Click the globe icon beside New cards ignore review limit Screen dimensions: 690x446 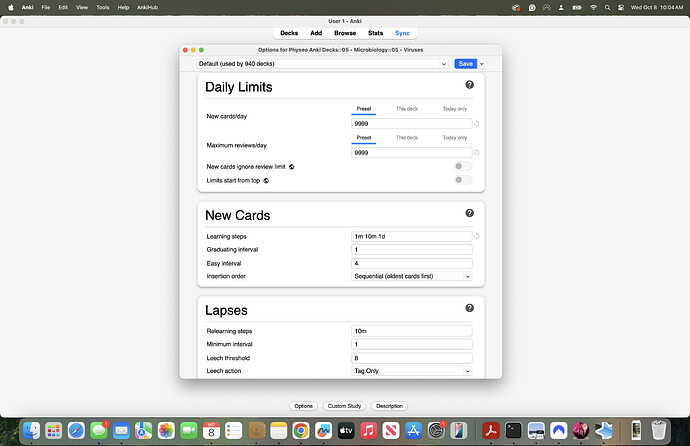click(291, 167)
